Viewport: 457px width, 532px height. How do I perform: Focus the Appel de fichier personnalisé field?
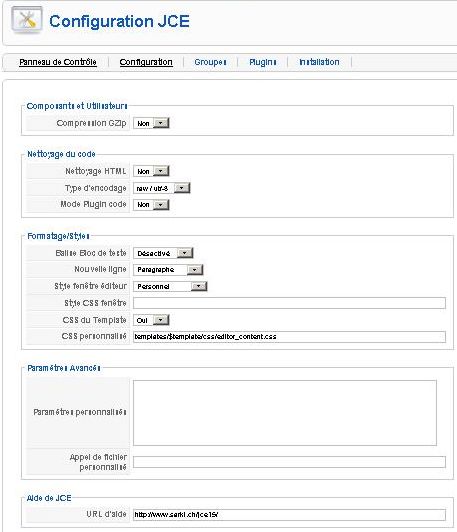point(289,462)
